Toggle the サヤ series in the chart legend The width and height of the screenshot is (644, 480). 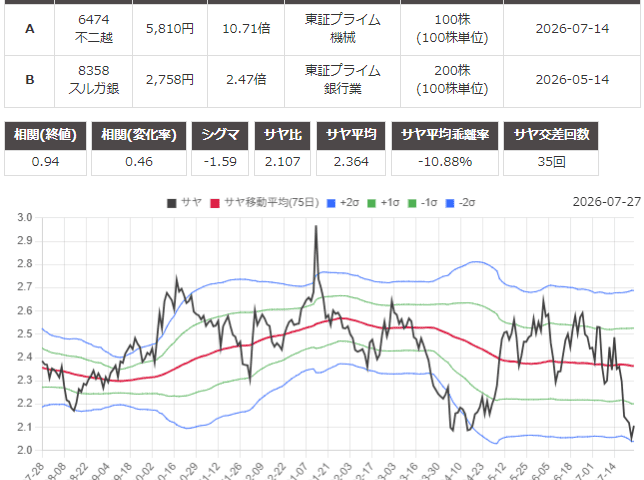184,203
